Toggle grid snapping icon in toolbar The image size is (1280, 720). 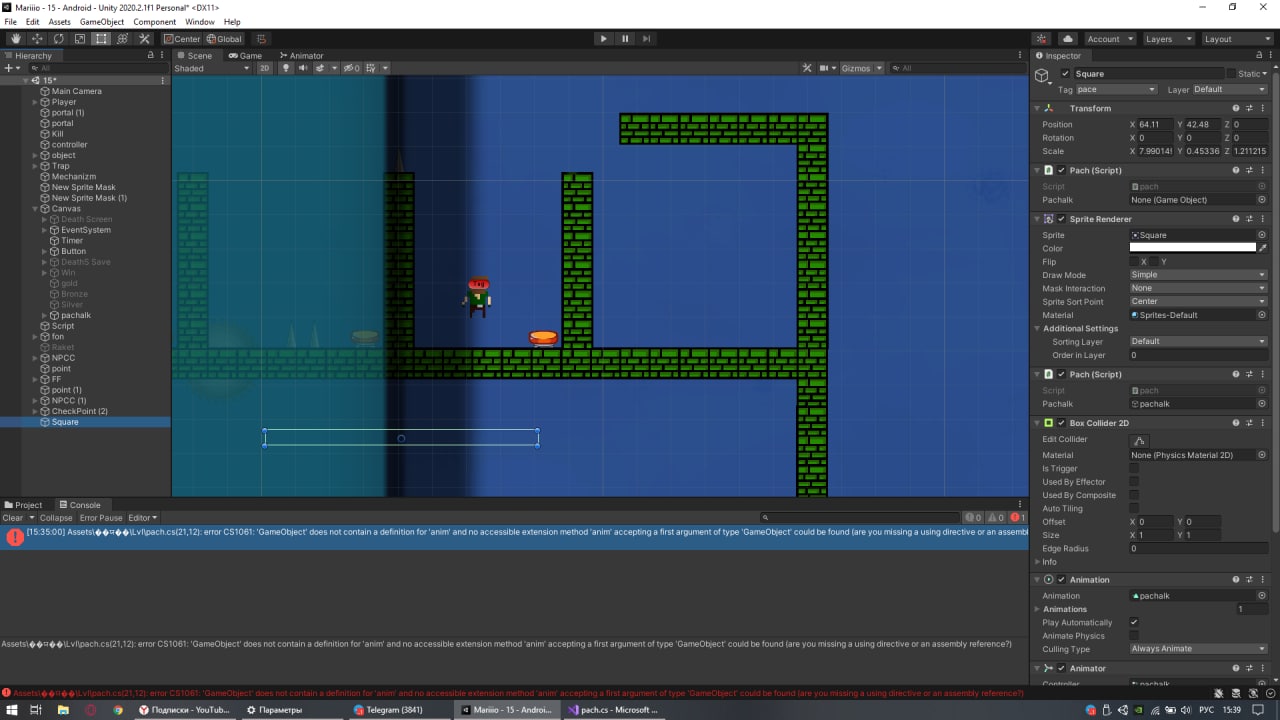[261, 39]
